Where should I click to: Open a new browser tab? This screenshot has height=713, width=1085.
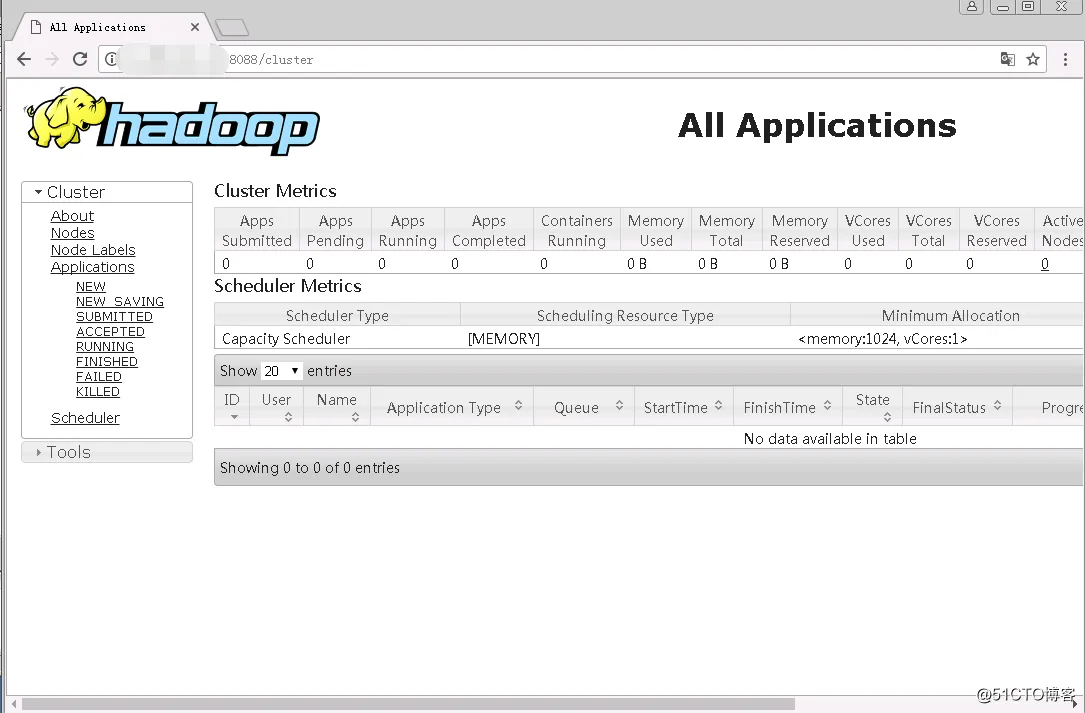point(231,28)
